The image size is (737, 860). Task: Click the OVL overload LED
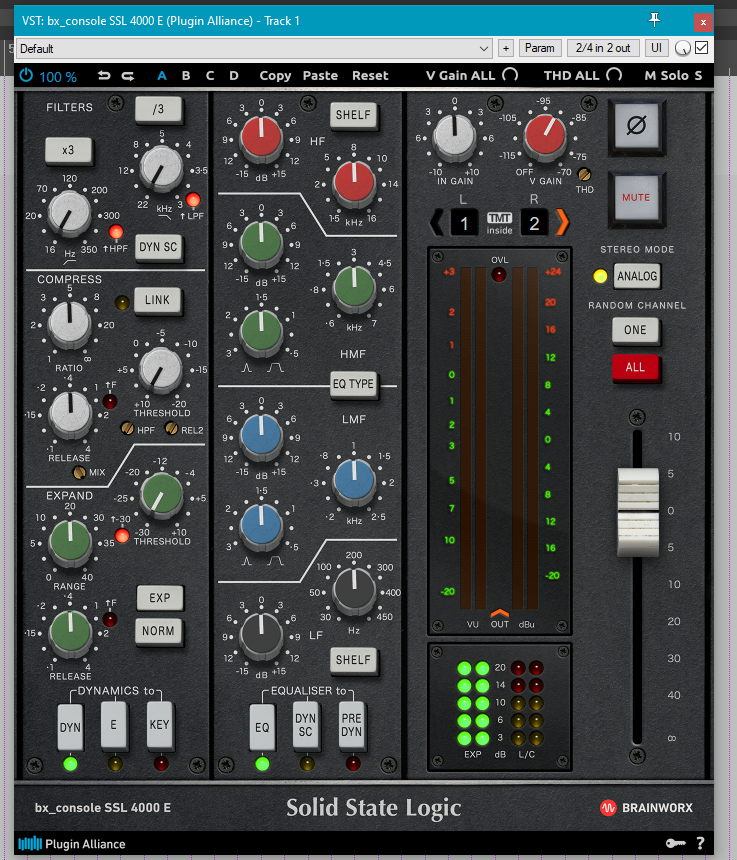[498, 274]
